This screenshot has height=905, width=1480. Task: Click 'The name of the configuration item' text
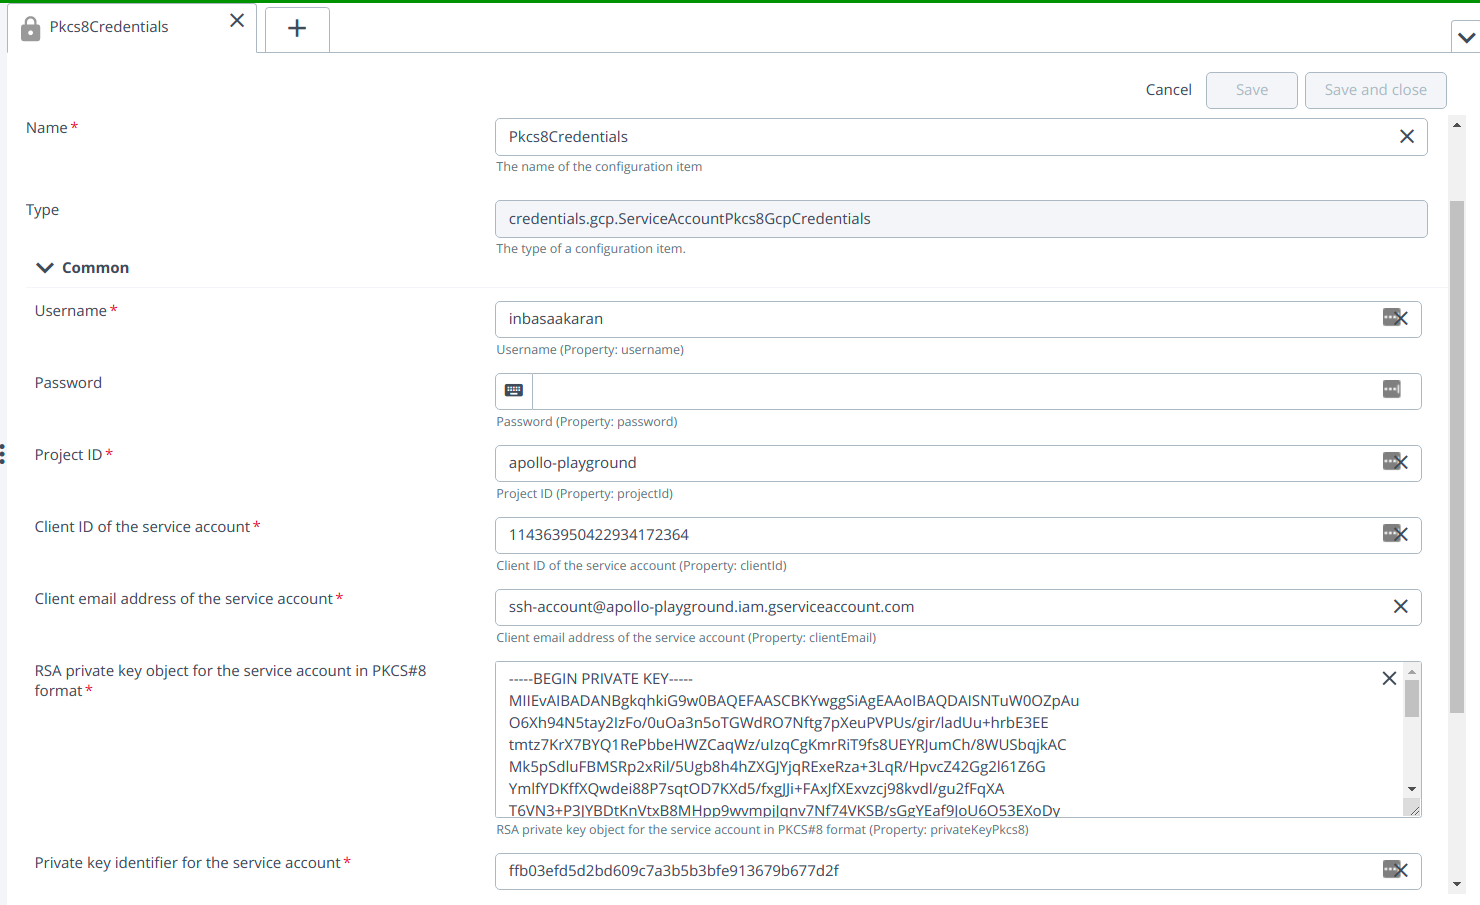click(599, 167)
